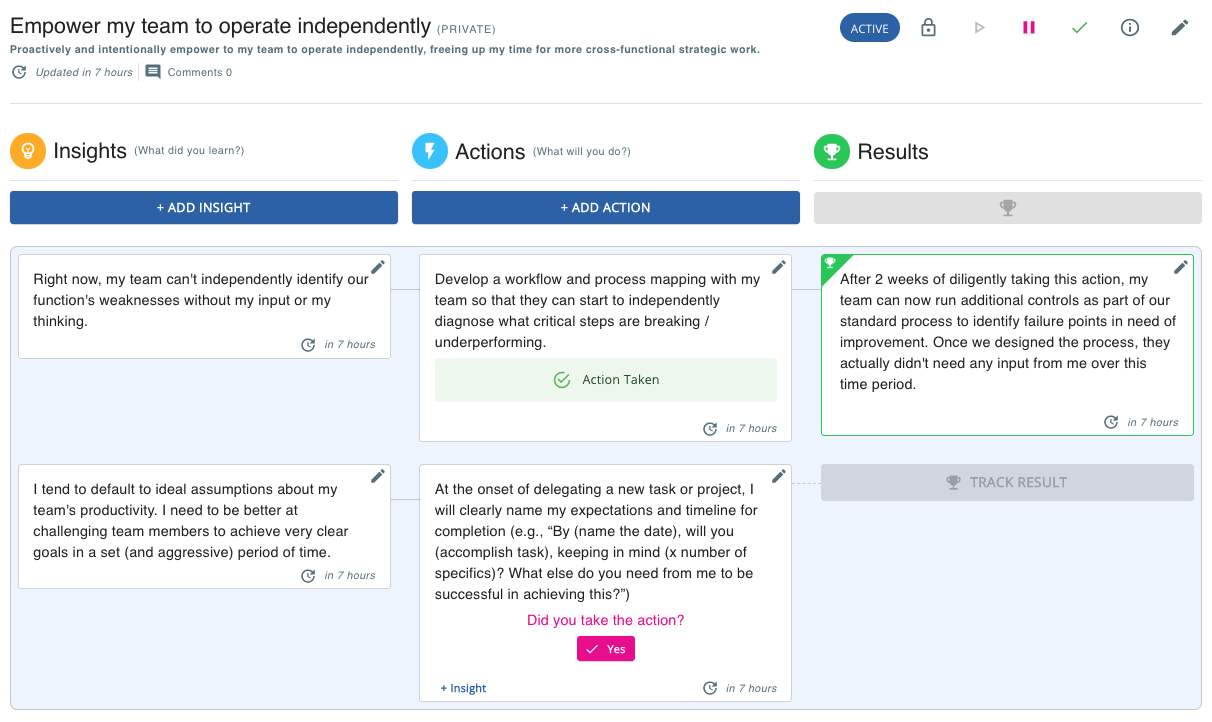Edit the workflow action card pencil icon
Viewport: 1212px width, 722px height.
(x=779, y=267)
